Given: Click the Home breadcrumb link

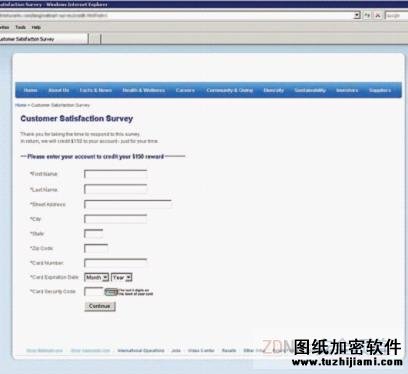Looking at the screenshot, I should (x=20, y=105).
